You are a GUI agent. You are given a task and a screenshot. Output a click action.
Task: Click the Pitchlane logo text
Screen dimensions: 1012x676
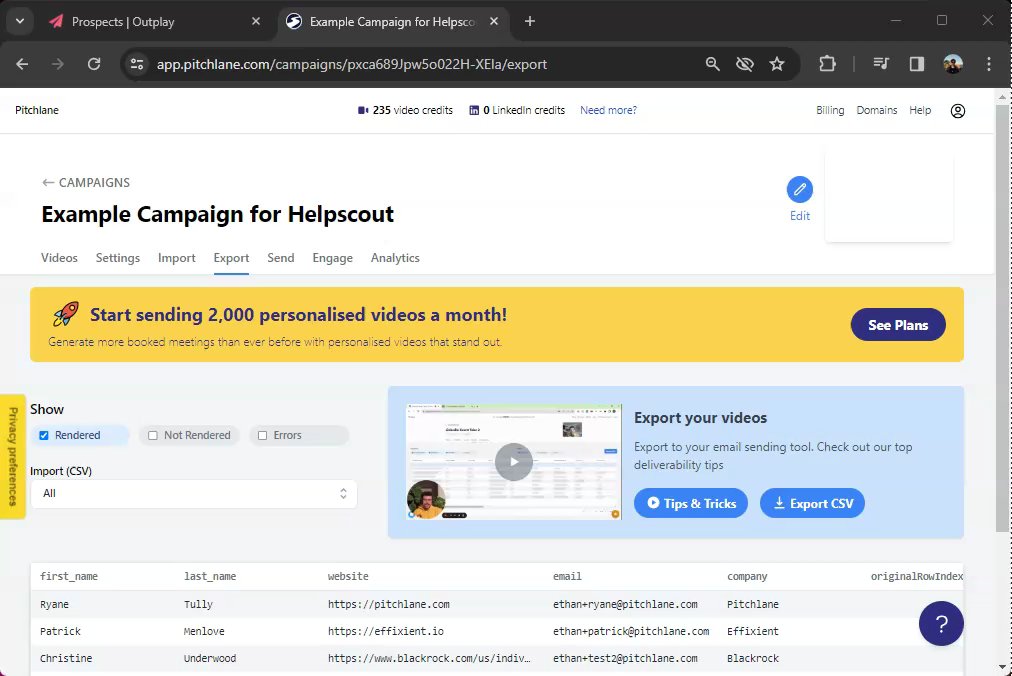point(37,110)
